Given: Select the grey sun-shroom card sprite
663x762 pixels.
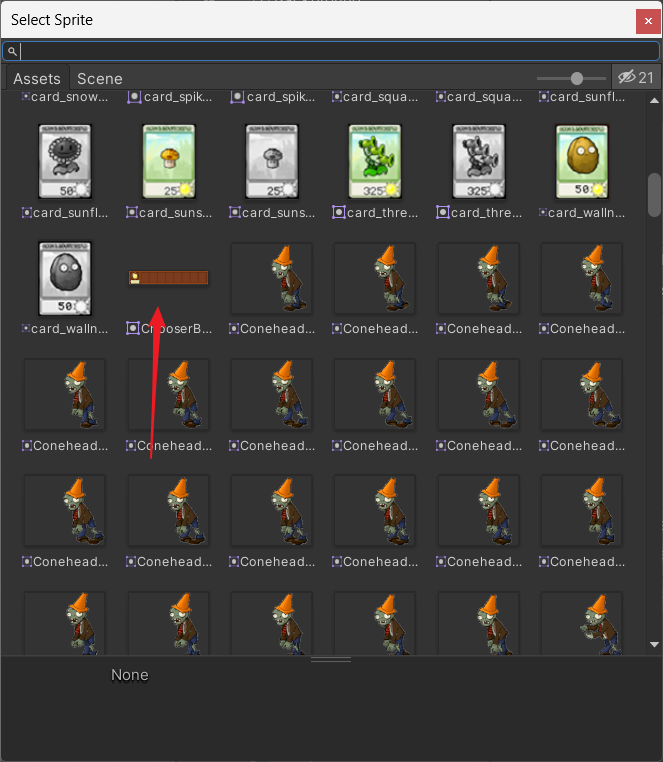Looking at the screenshot, I should coord(272,161).
